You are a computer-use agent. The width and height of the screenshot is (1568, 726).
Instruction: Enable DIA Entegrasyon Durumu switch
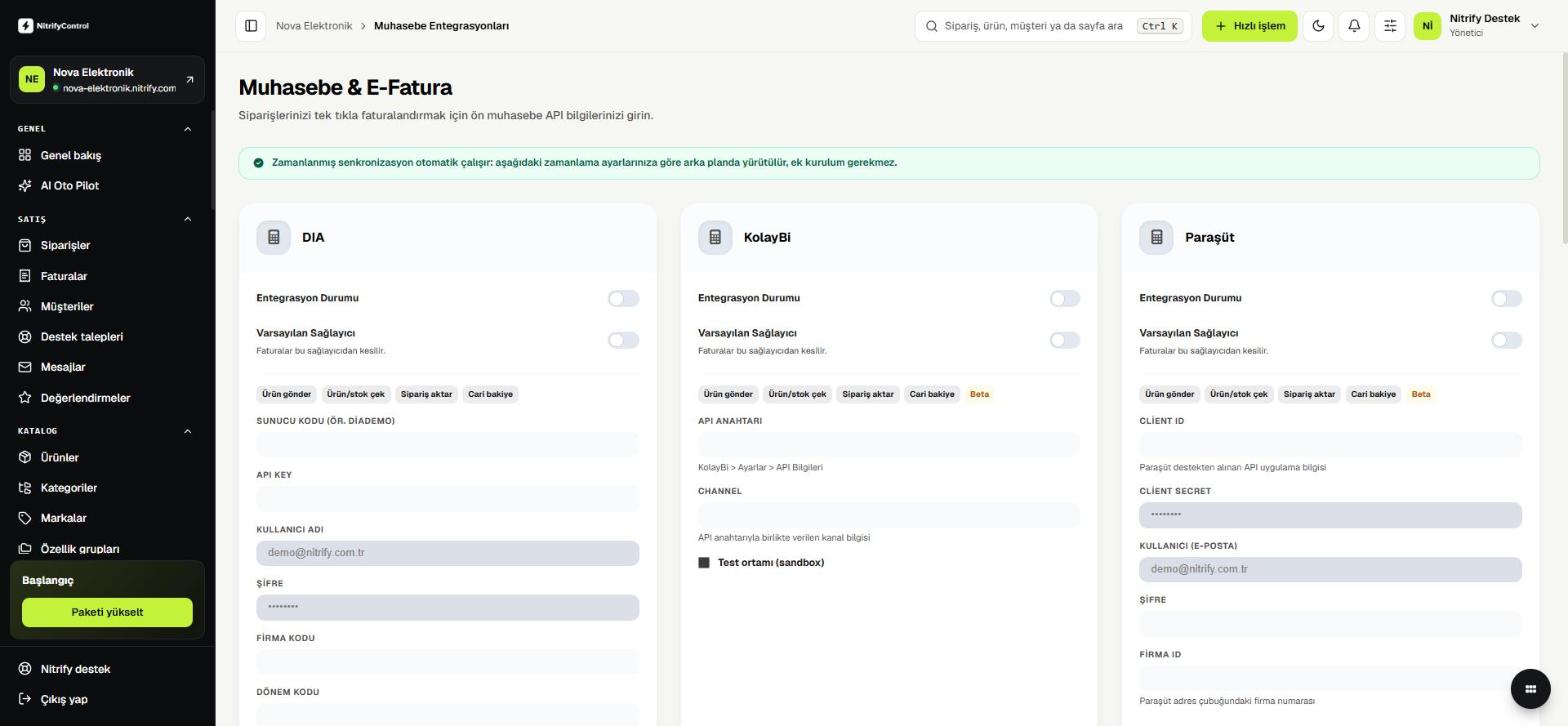coord(623,298)
